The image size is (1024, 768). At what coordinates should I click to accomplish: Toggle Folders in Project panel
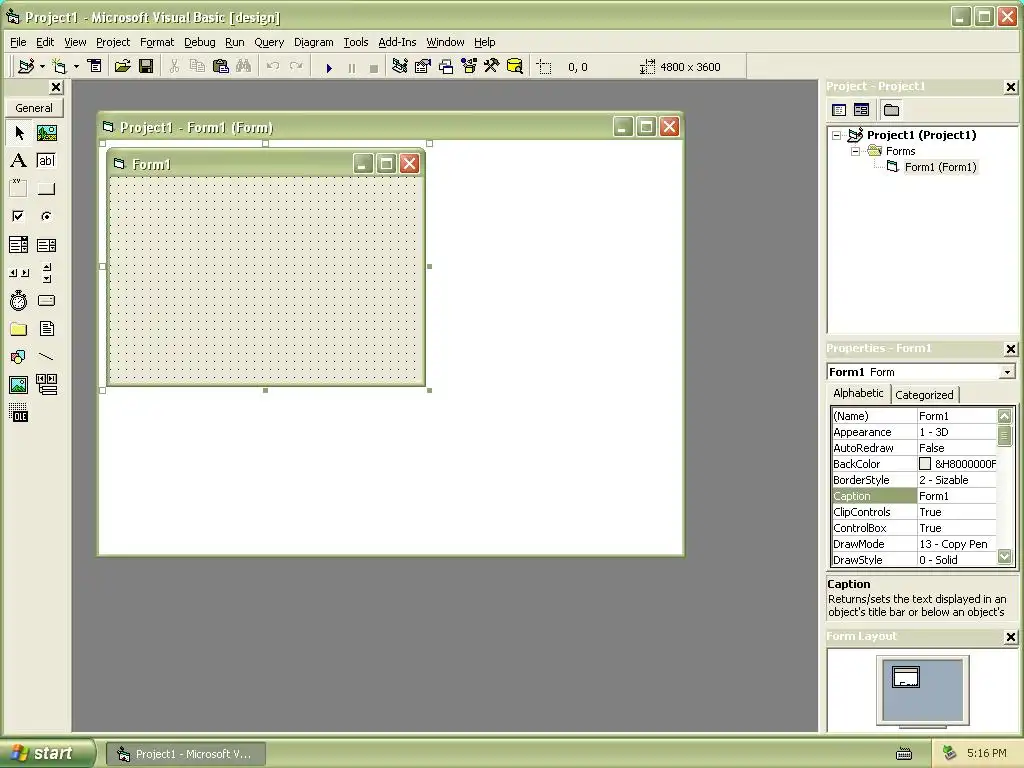[891, 110]
